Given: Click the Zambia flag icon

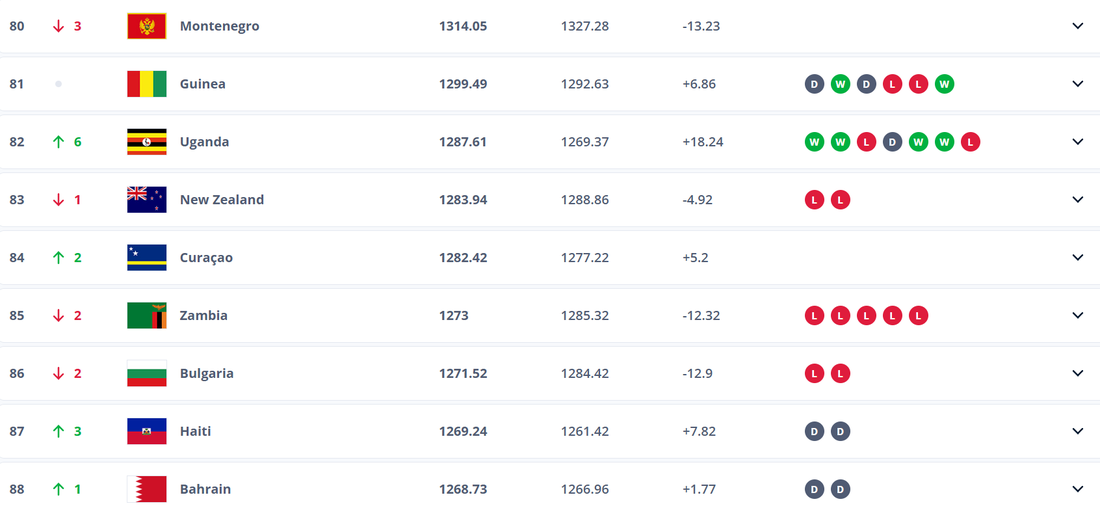Looking at the screenshot, I should (x=147, y=316).
